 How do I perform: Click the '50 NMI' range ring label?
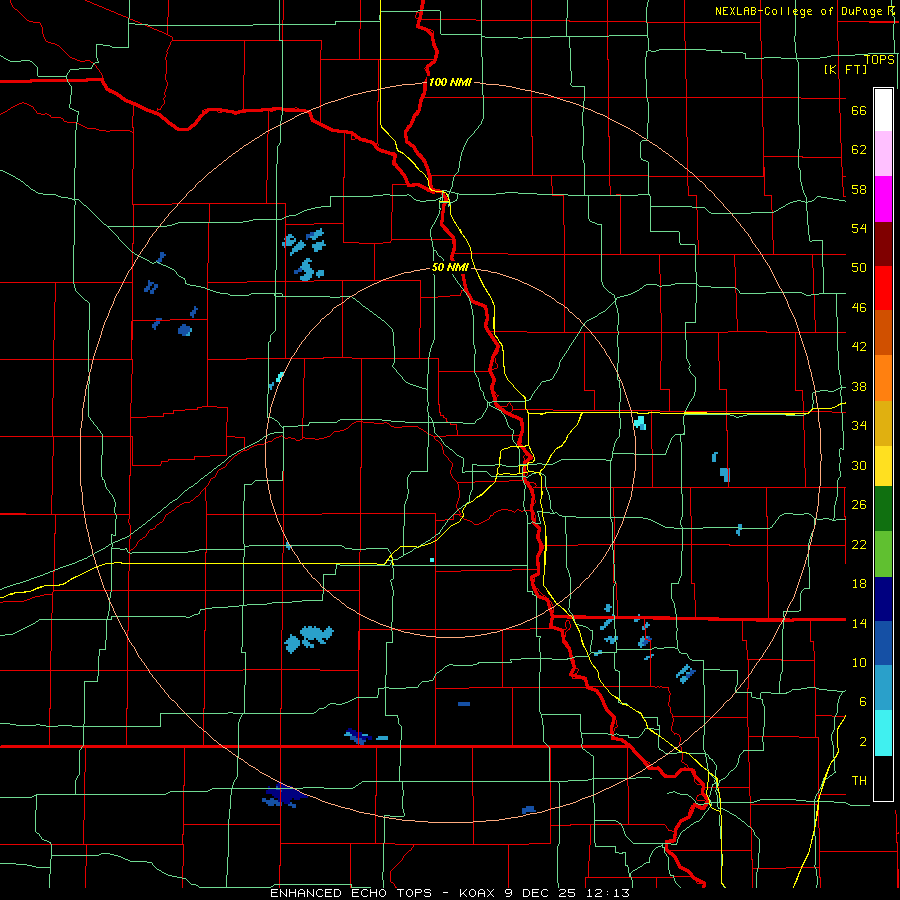point(451,267)
